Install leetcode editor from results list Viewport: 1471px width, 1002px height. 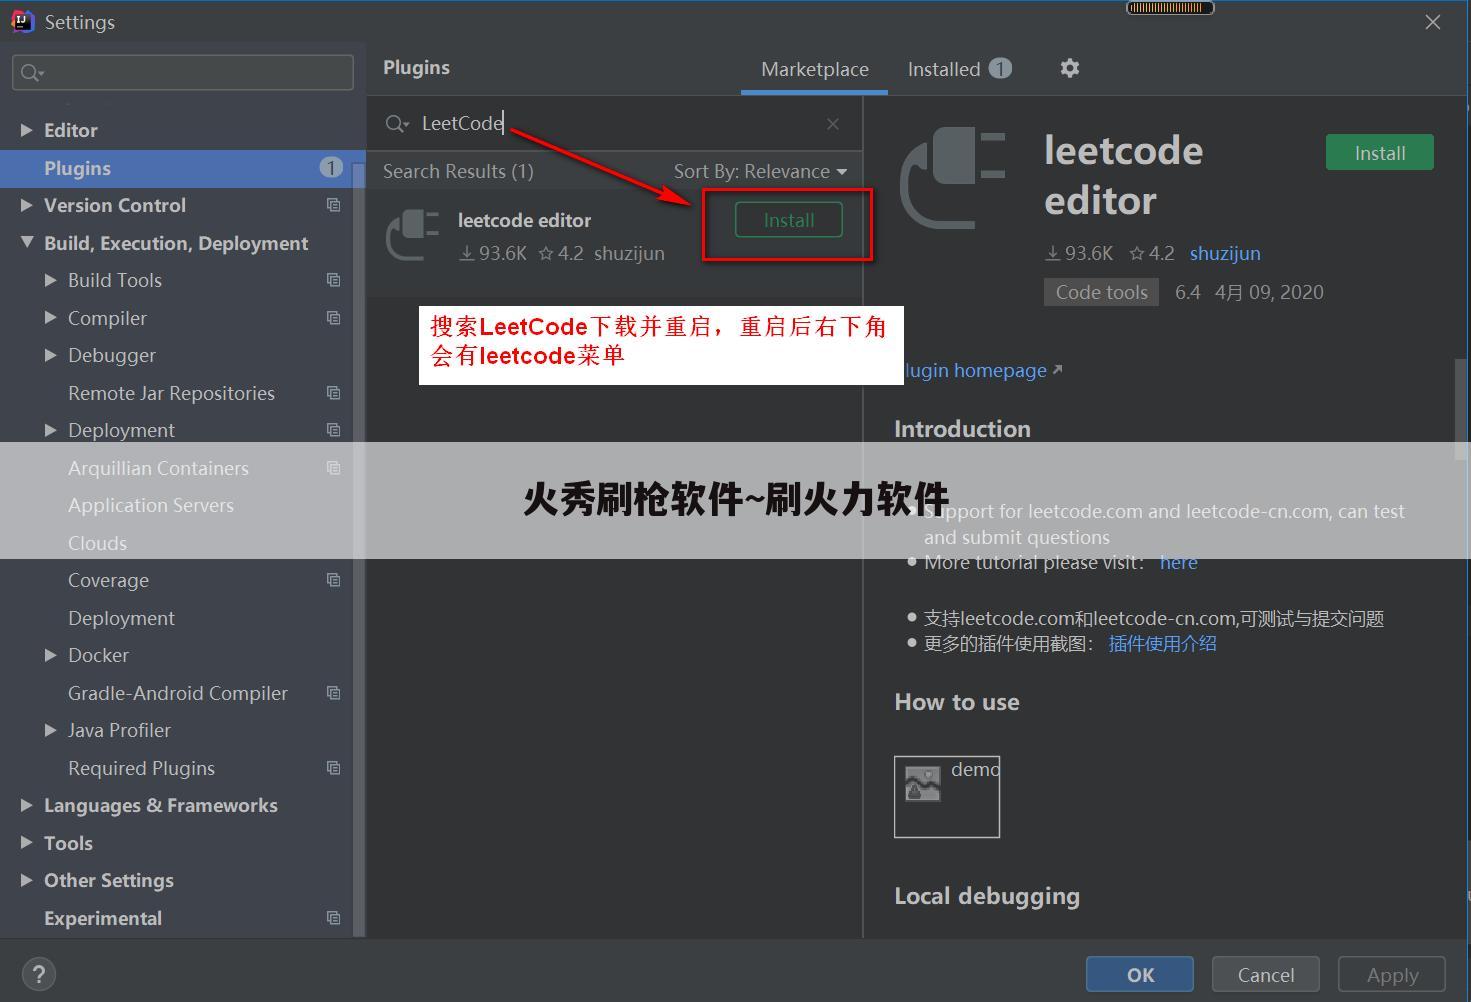[x=788, y=220]
